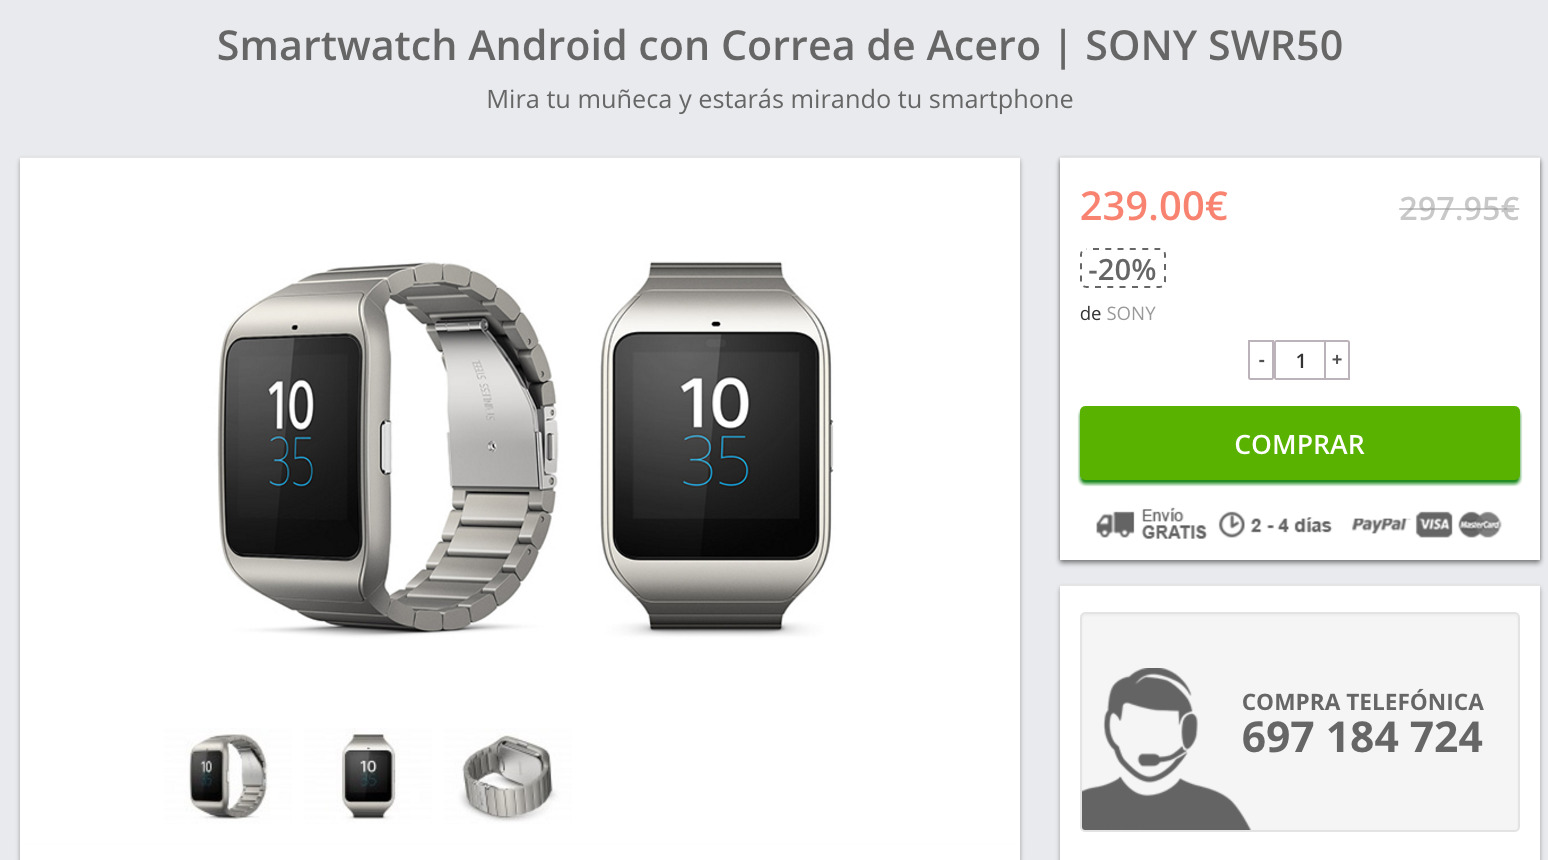The width and height of the screenshot is (1548, 860).
Task: Click the 239.00€ sale price
Action: pyautogui.click(x=1153, y=206)
